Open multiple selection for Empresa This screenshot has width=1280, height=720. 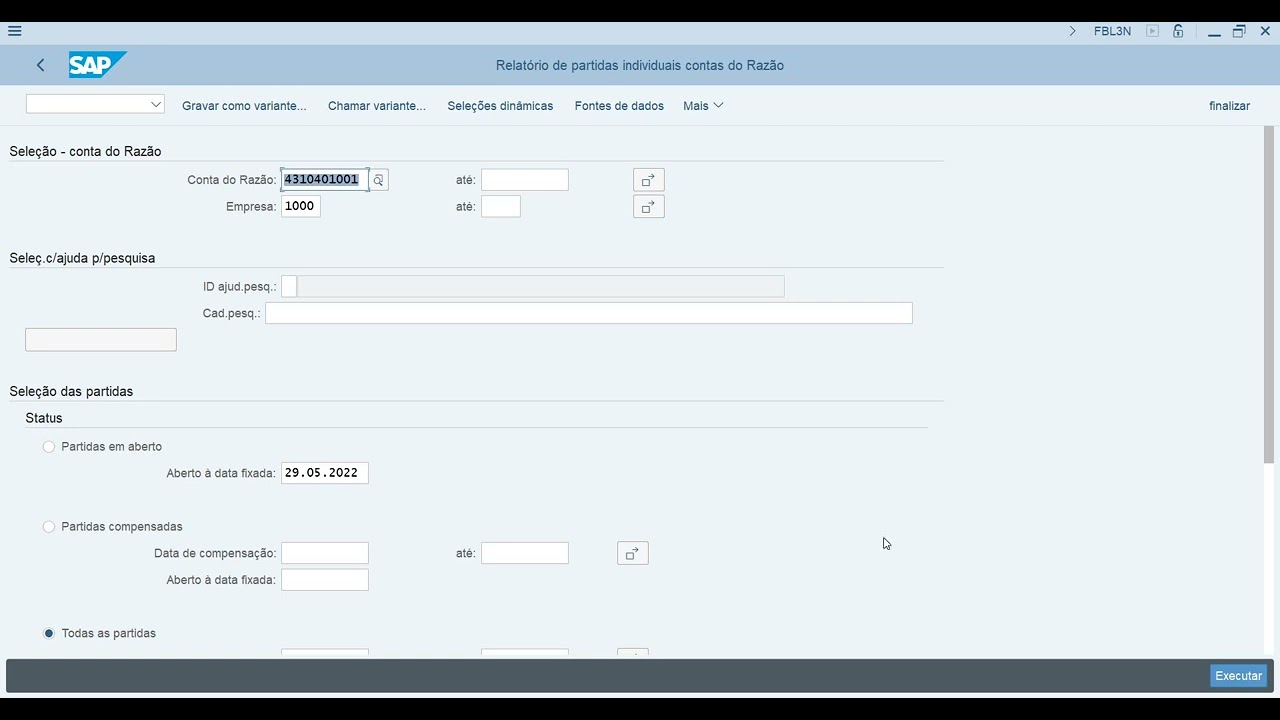[649, 207]
